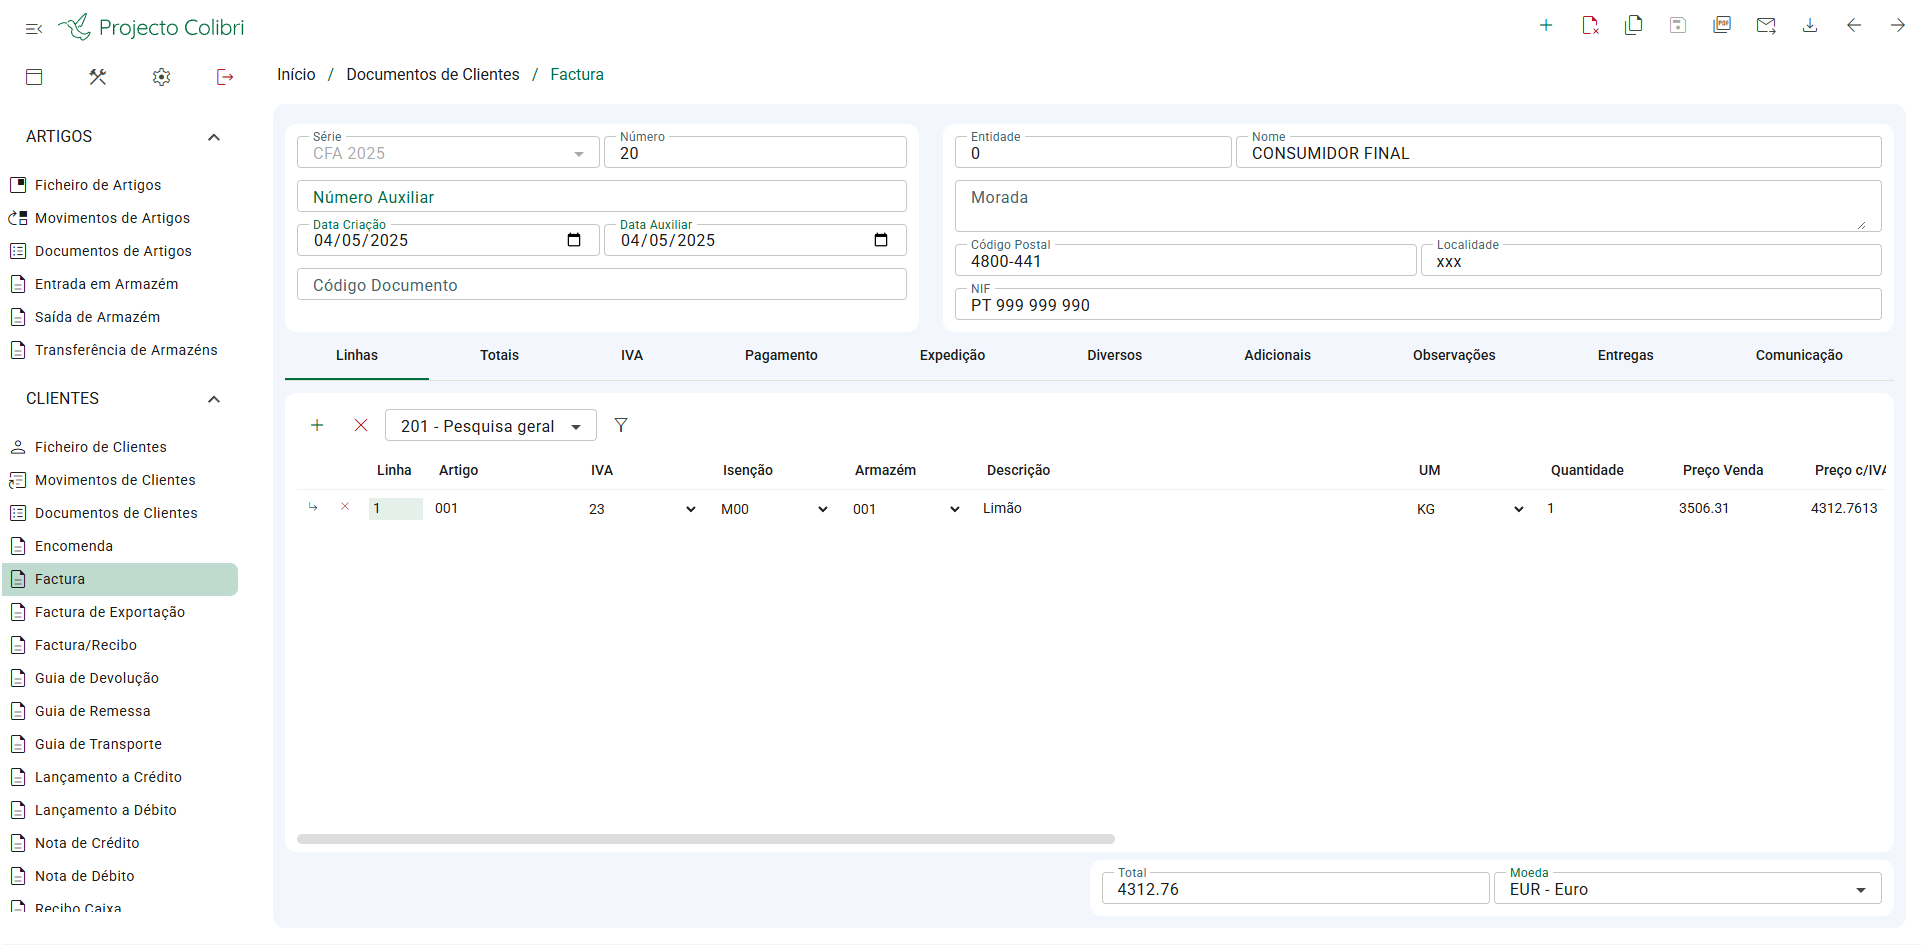
Task: Click the download icon in top toolbar
Action: point(1810,26)
